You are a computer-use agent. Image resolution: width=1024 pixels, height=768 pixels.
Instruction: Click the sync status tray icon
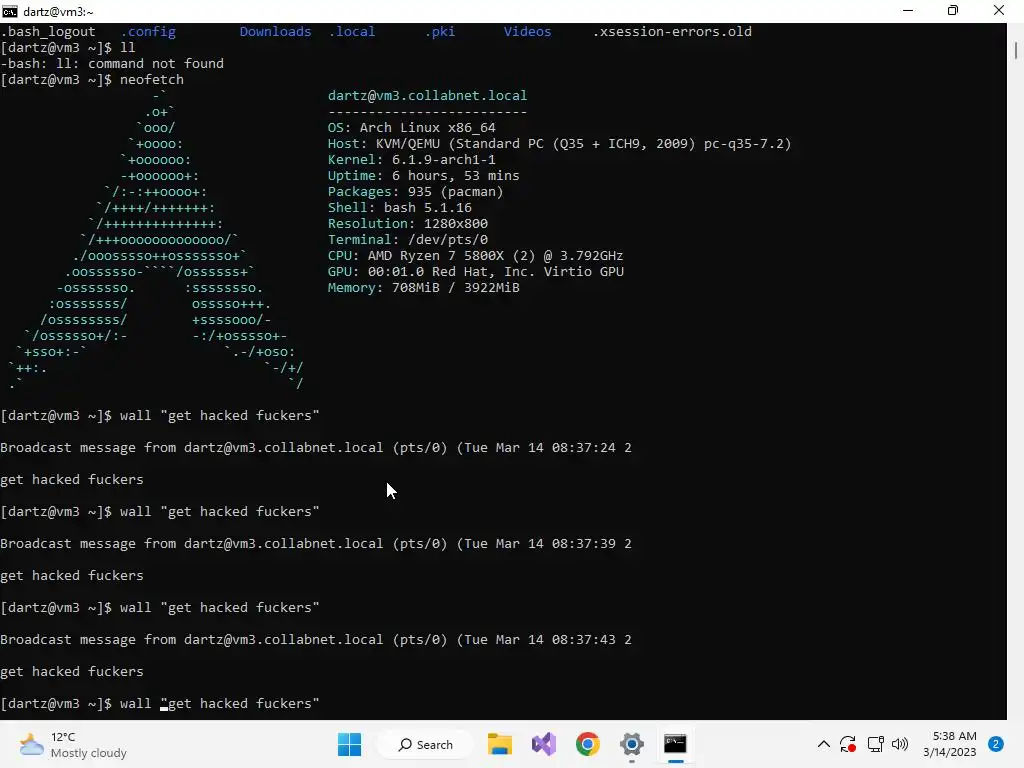848,744
